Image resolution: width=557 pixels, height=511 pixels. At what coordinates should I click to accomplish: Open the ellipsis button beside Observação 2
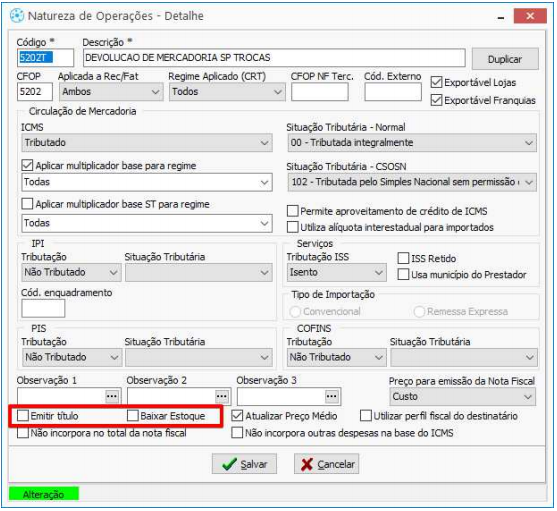coord(222,396)
